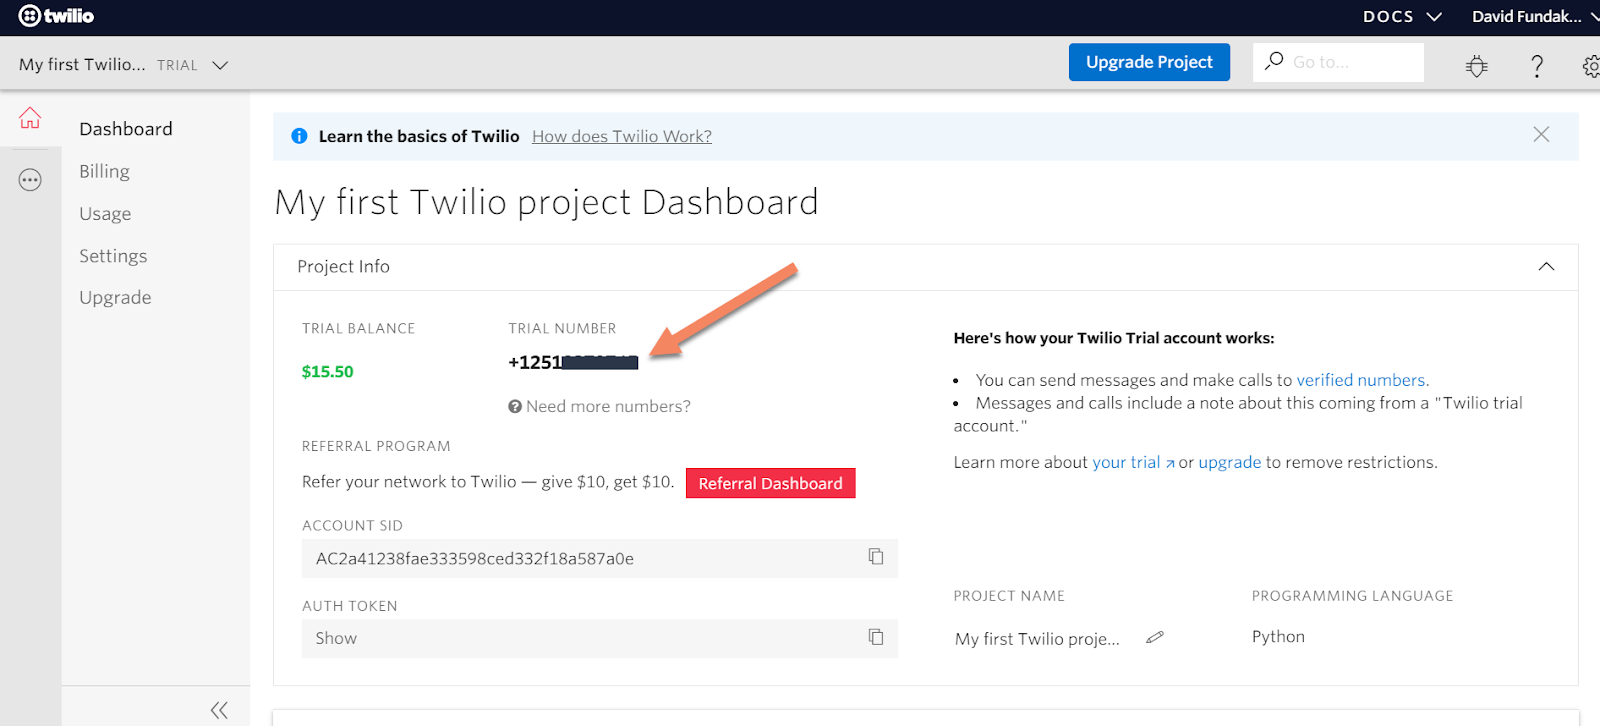Open the your trial link
1600x726 pixels.
pos(1133,462)
